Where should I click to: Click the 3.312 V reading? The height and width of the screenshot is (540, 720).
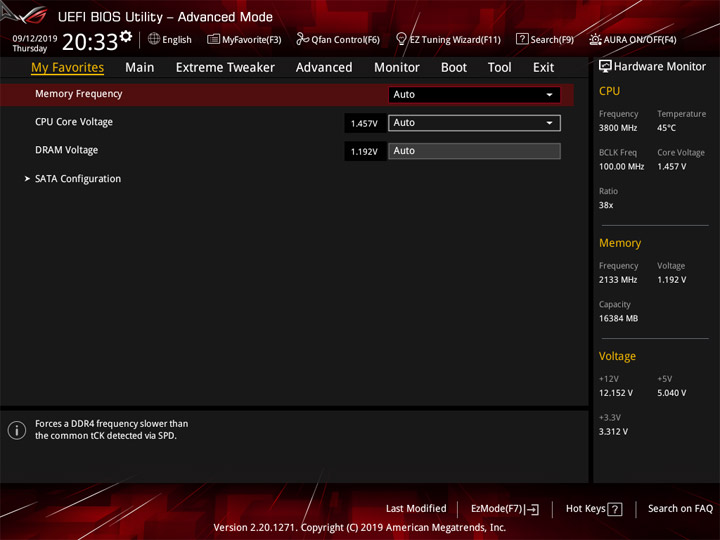point(613,432)
